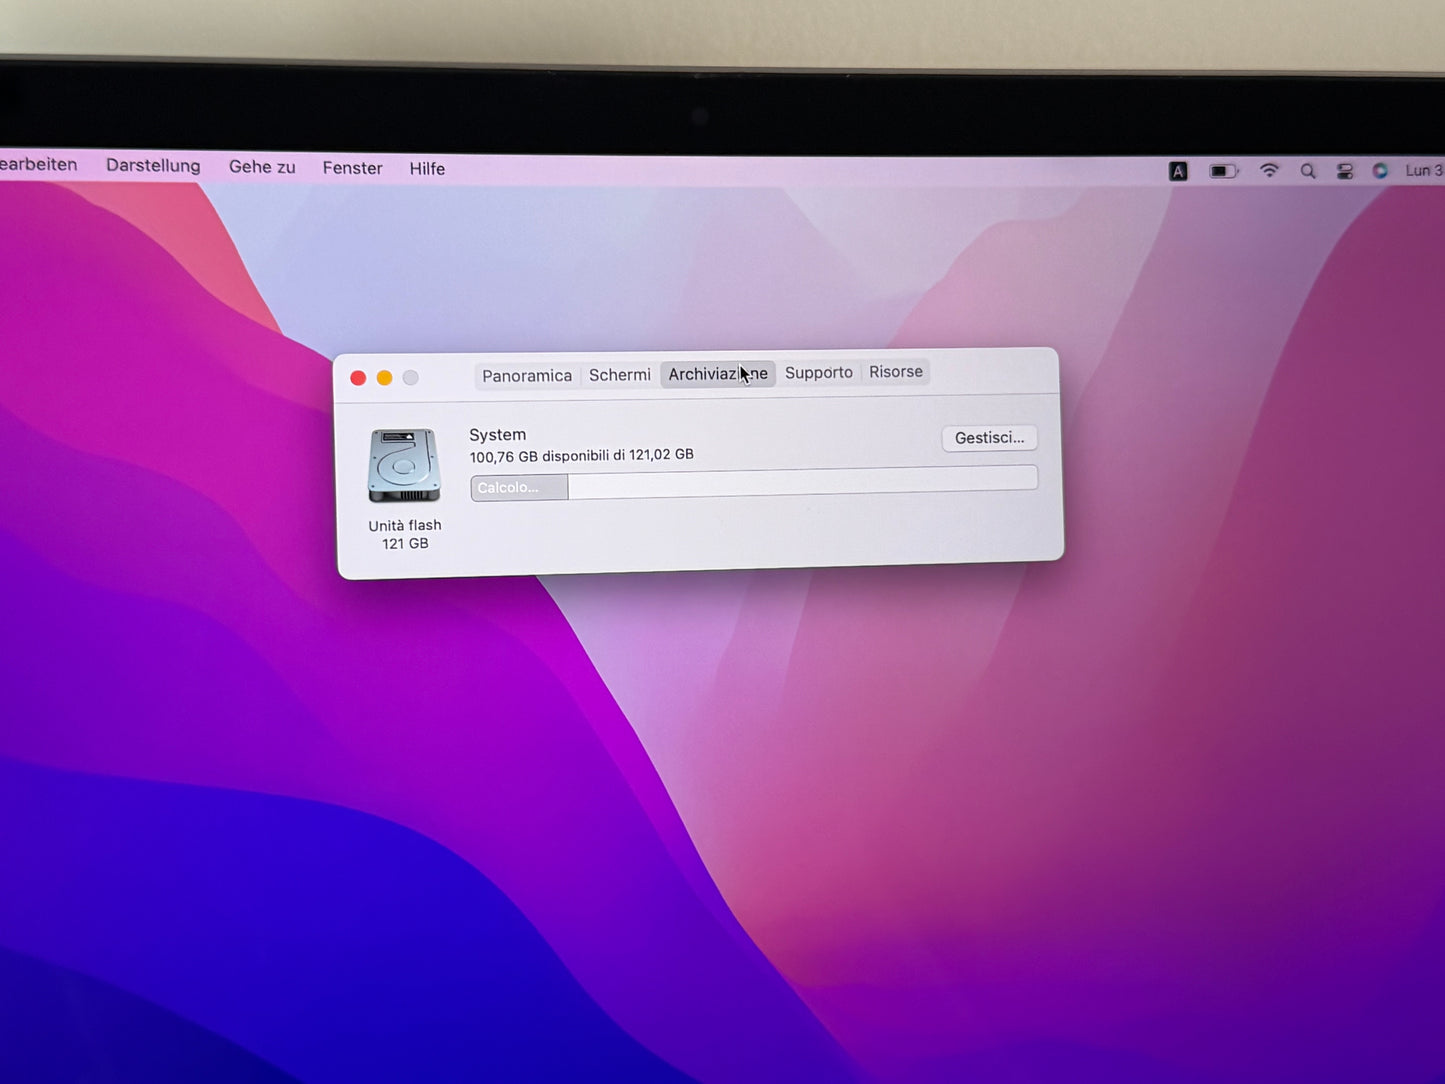Click the Gestisci... button
Viewport: 1445px width, 1084px height.
tap(989, 438)
